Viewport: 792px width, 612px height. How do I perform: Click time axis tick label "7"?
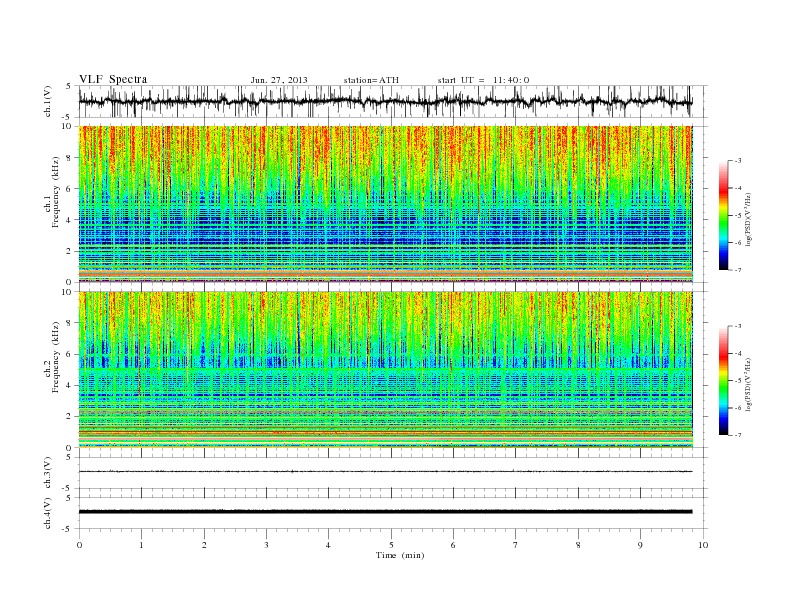tap(516, 545)
